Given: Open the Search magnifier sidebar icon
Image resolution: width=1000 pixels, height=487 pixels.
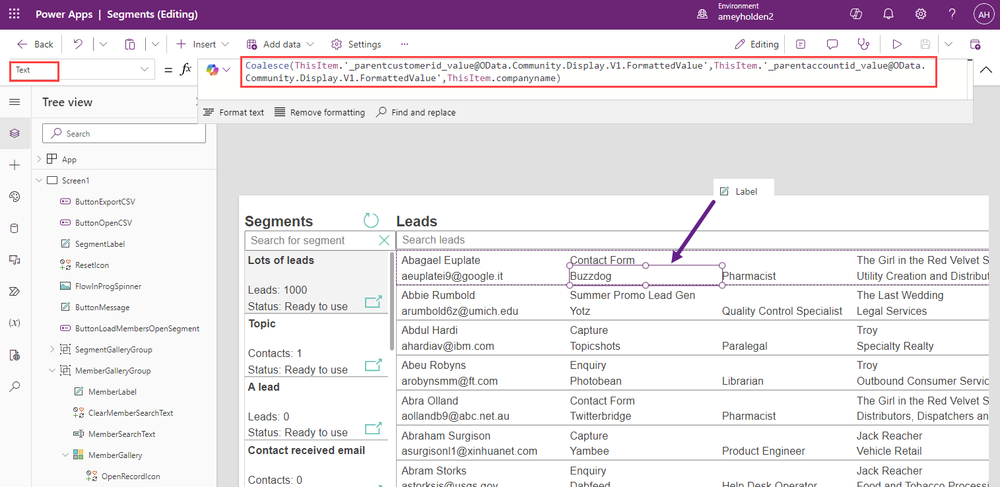Looking at the screenshot, I should click(15, 386).
